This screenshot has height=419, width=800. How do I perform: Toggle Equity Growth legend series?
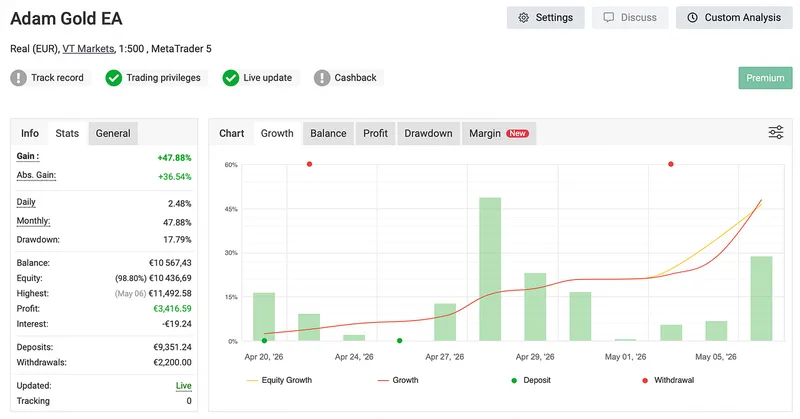click(279, 380)
